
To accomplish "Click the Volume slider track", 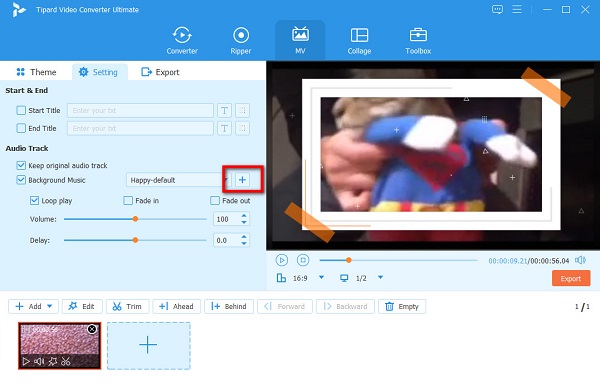I will point(135,219).
